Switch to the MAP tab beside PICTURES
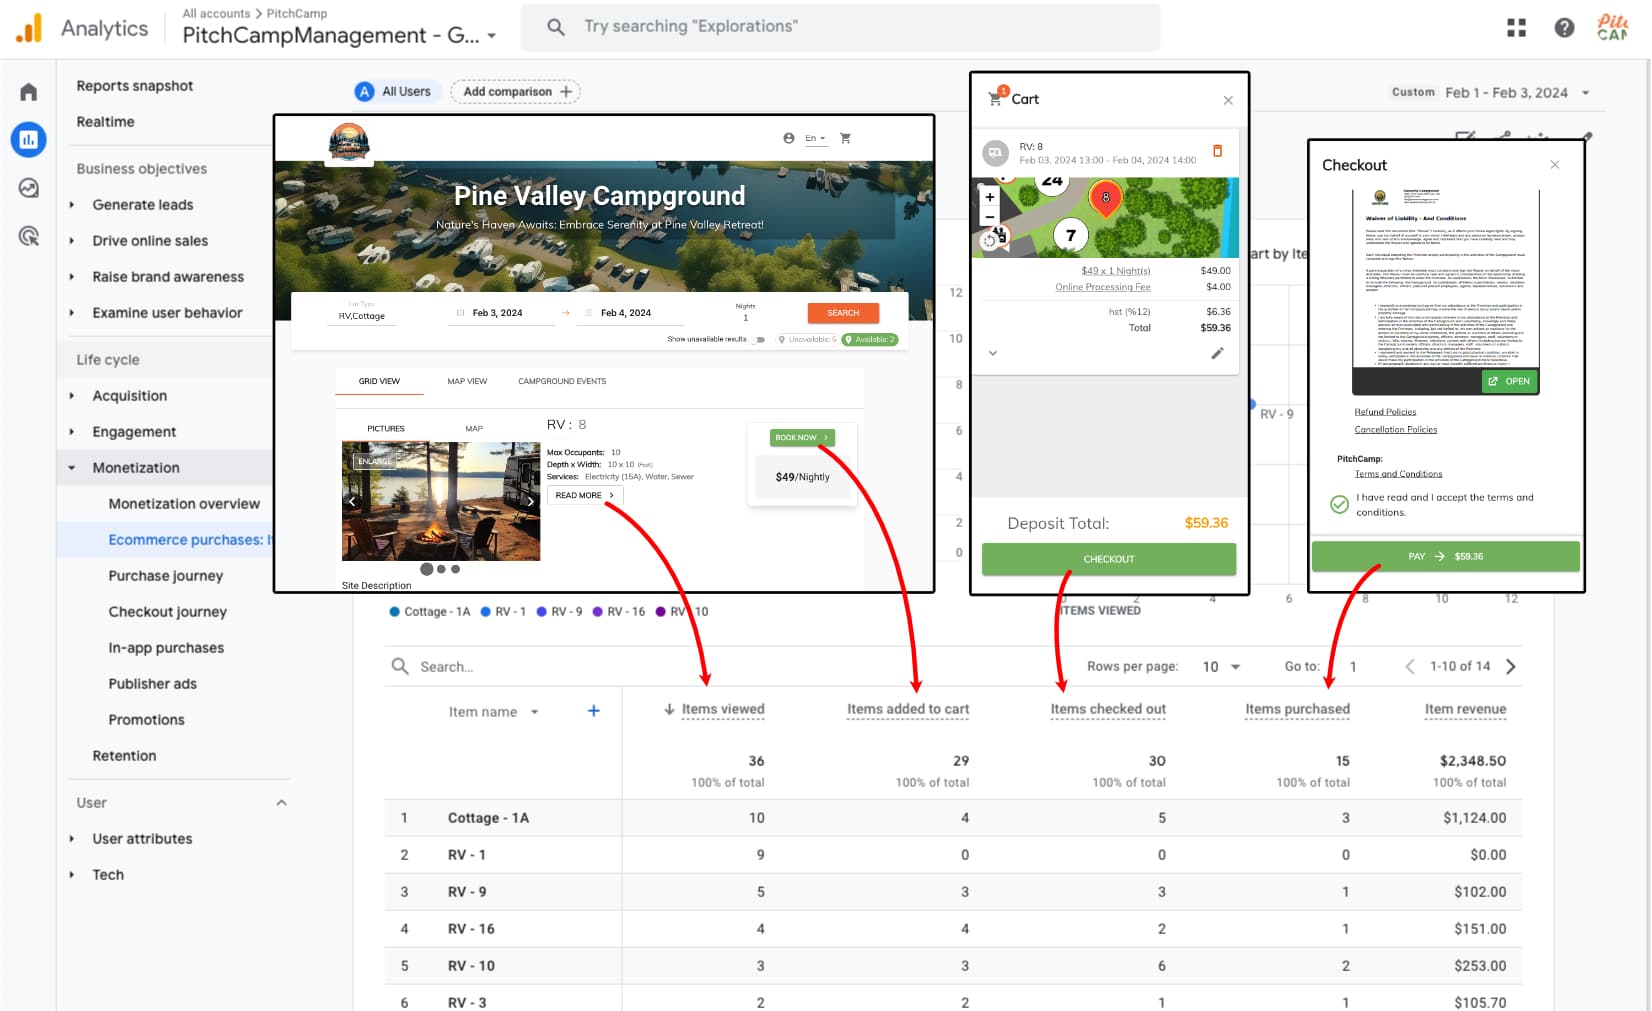 (474, 428)
